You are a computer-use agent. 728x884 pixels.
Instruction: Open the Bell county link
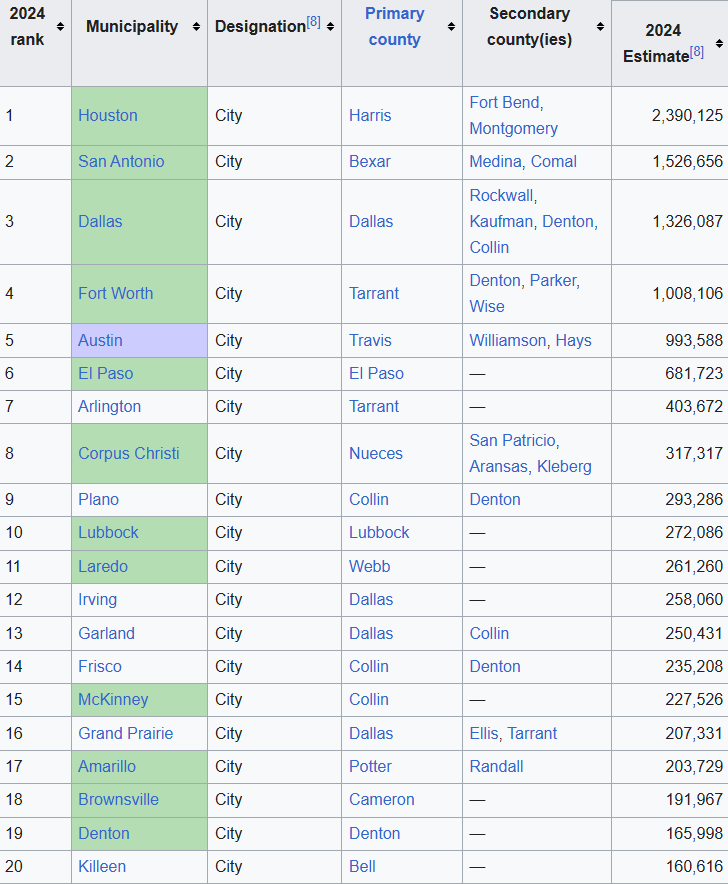[x=362, y=867]
